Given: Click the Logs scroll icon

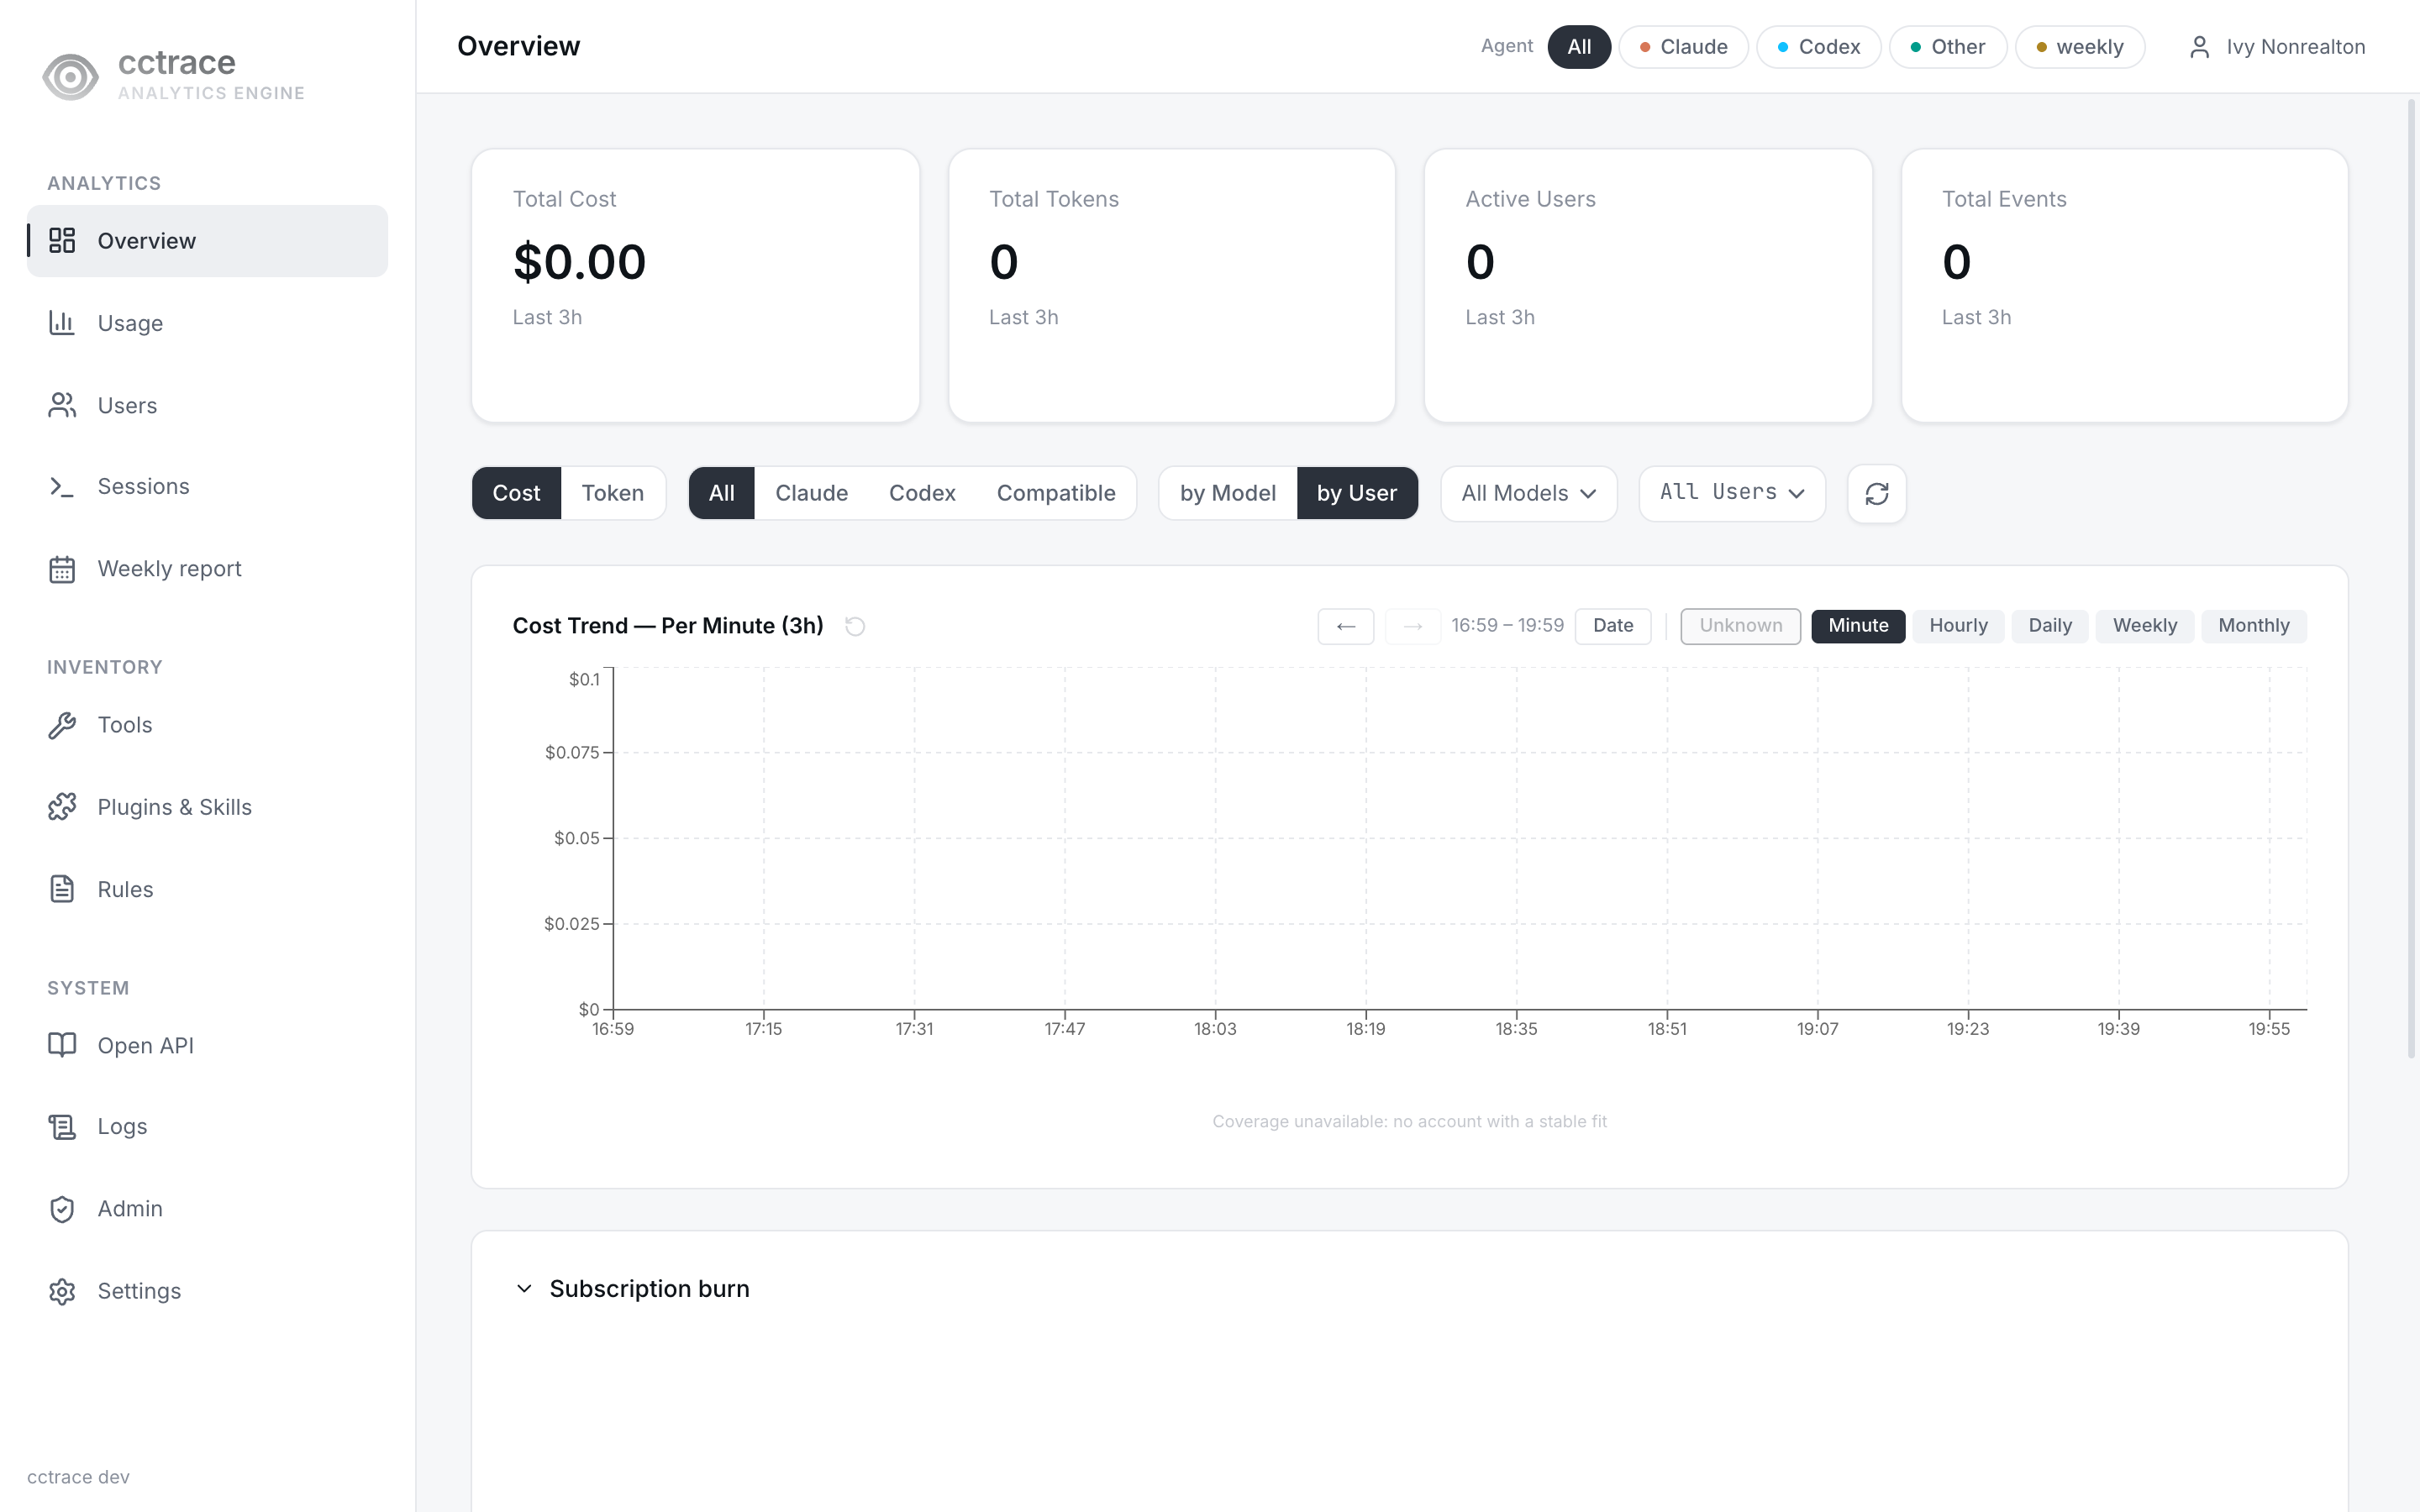Looking at the screenshot, I should (62, 1127).
